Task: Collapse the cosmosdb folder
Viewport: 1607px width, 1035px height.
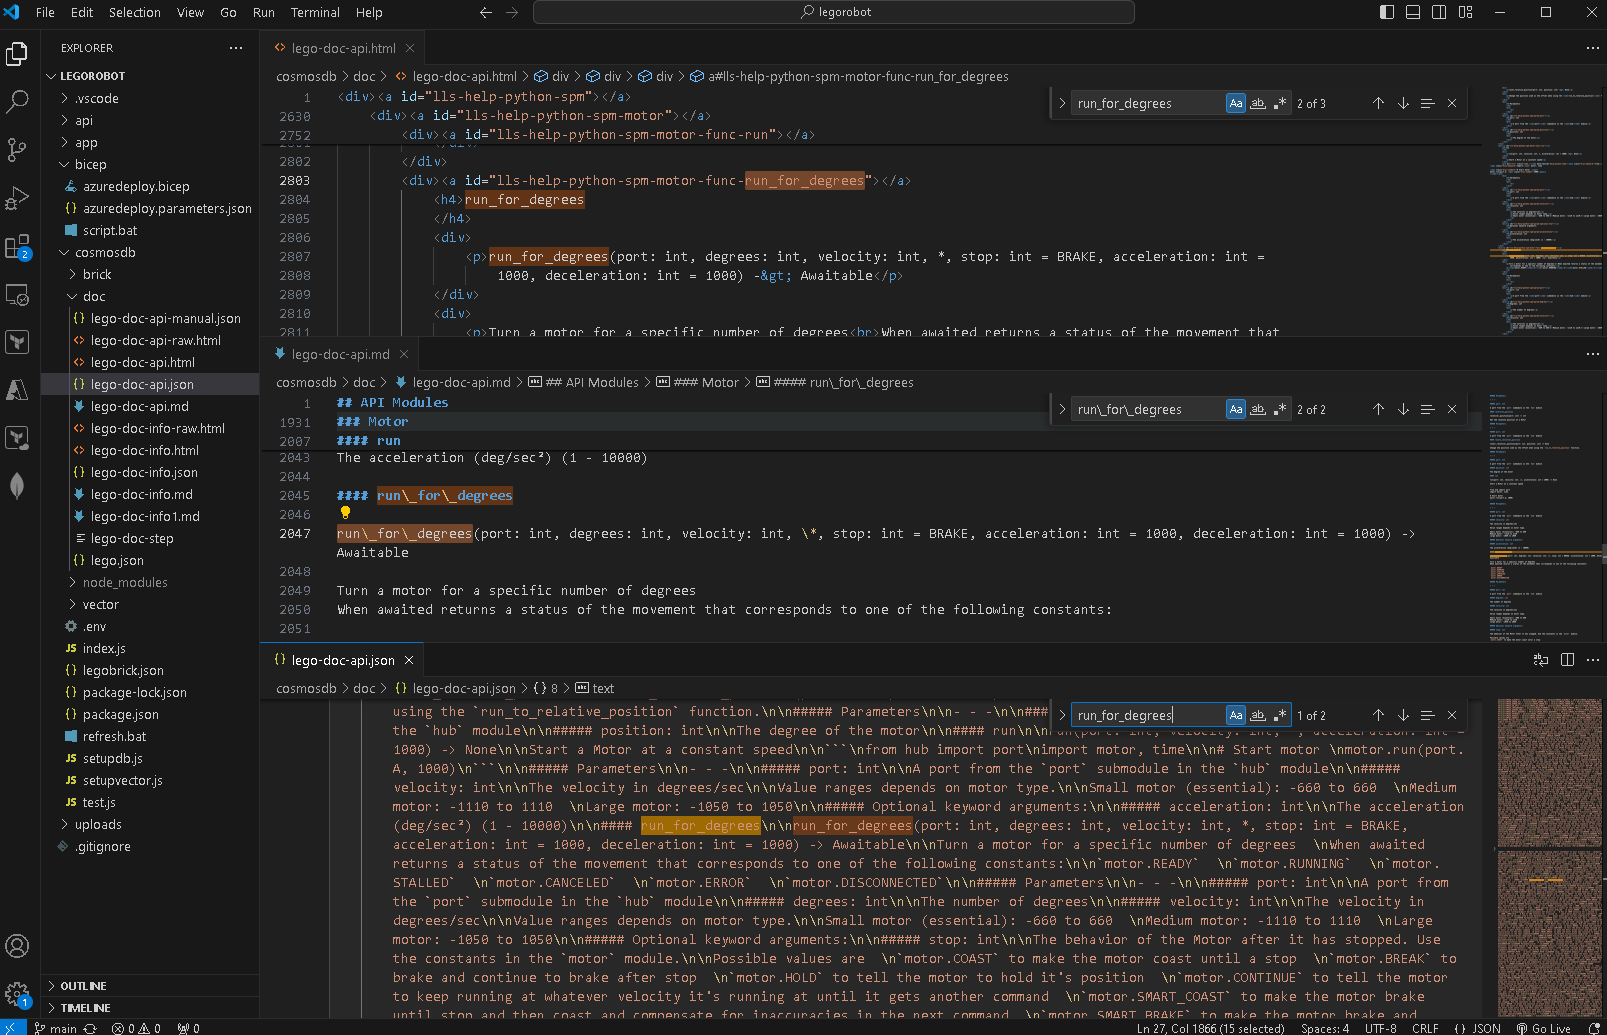Action: tap(150, 252)
